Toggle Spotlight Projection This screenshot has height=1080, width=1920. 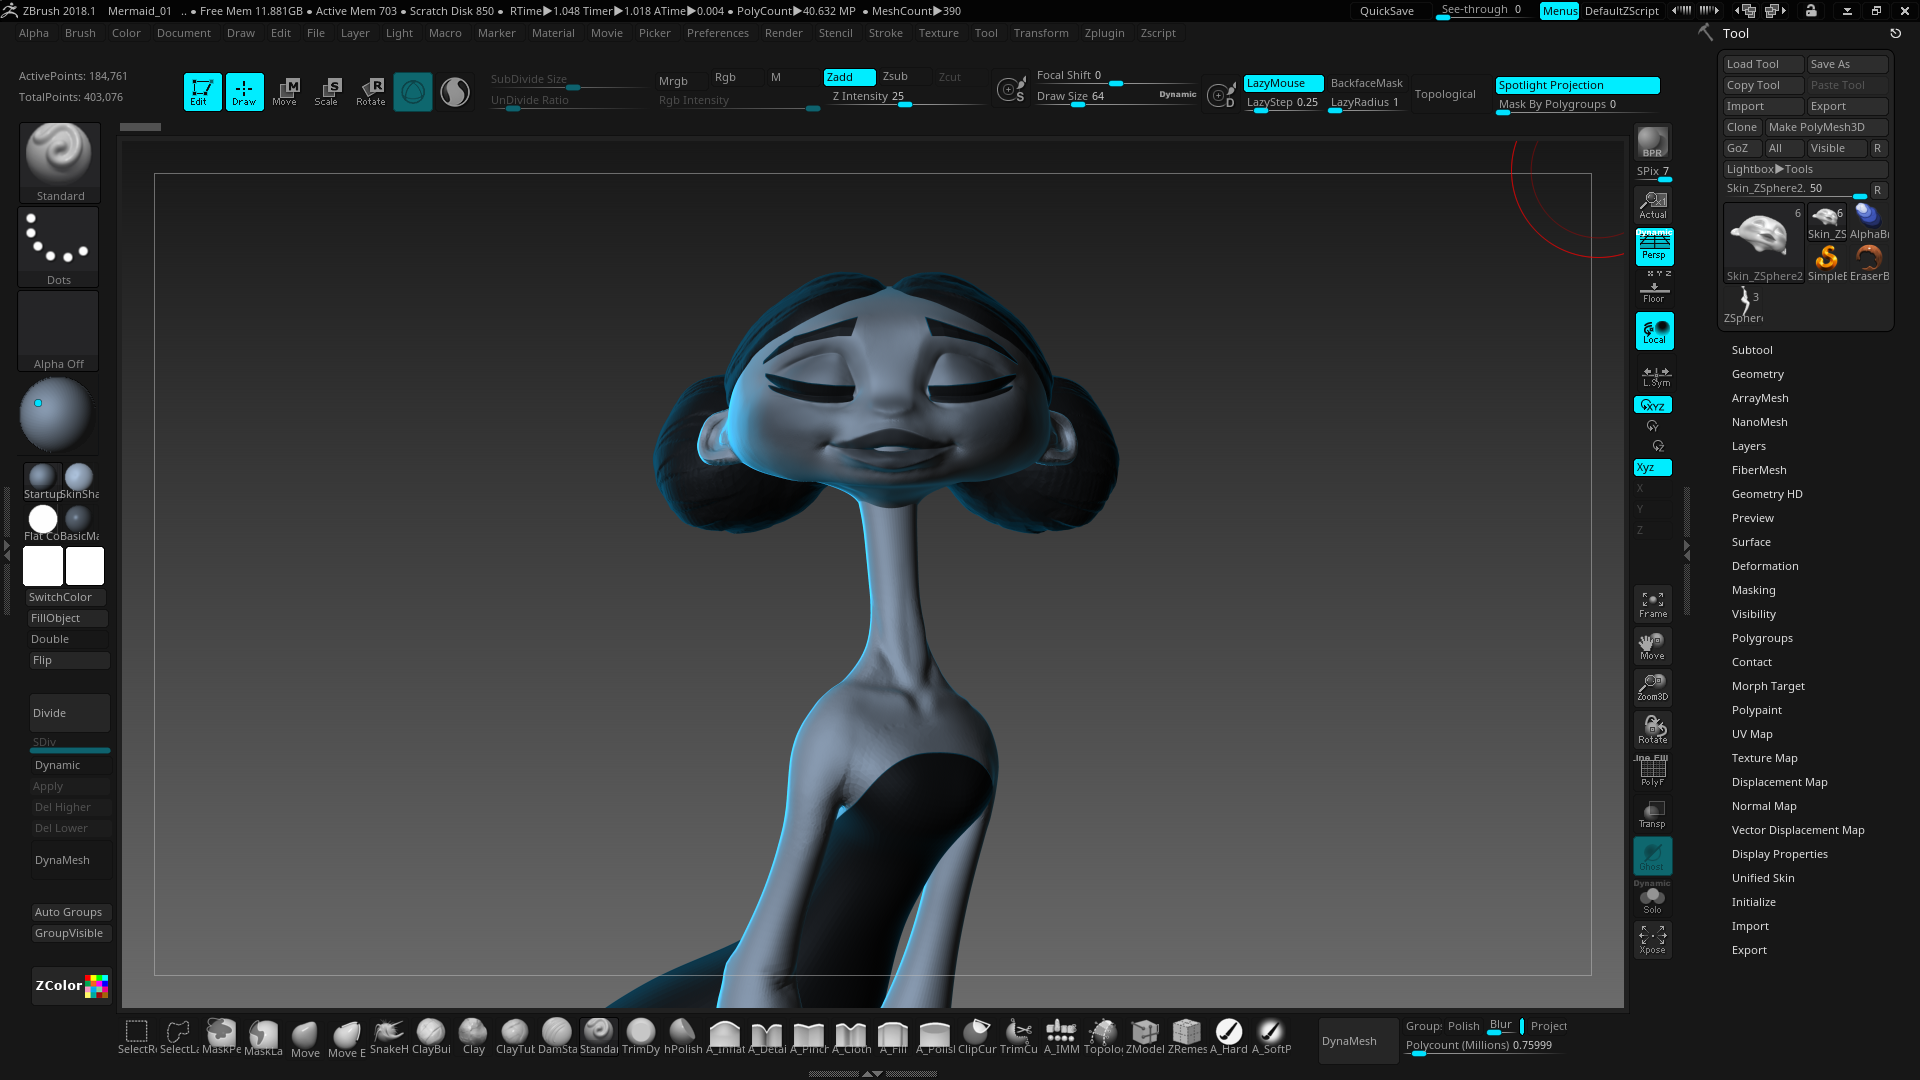(1577, 85)
